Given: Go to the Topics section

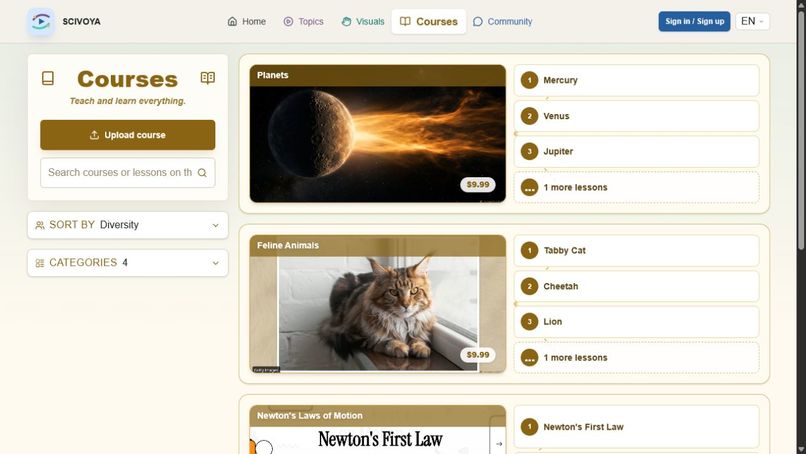Looking at the screenshot, I should tap(303, 22).
